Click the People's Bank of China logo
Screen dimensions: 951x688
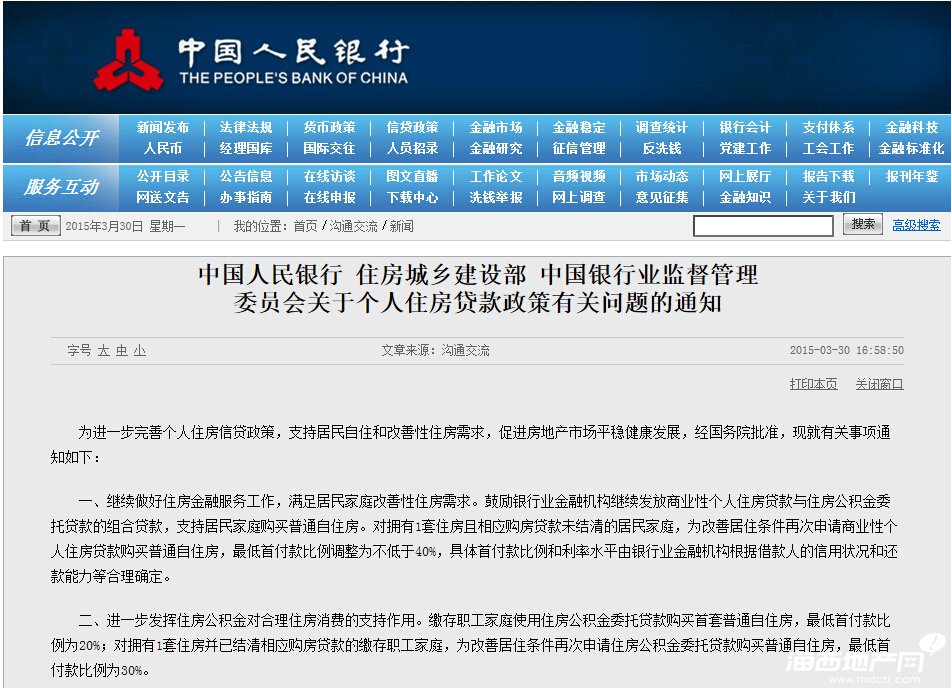(251, 61)
